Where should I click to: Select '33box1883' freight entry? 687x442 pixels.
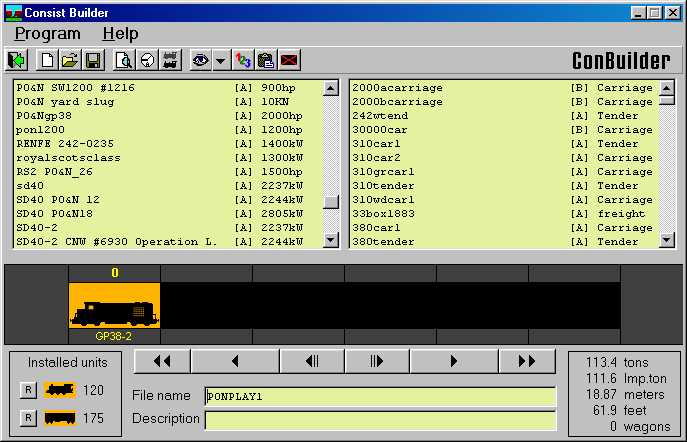[504, 214]
